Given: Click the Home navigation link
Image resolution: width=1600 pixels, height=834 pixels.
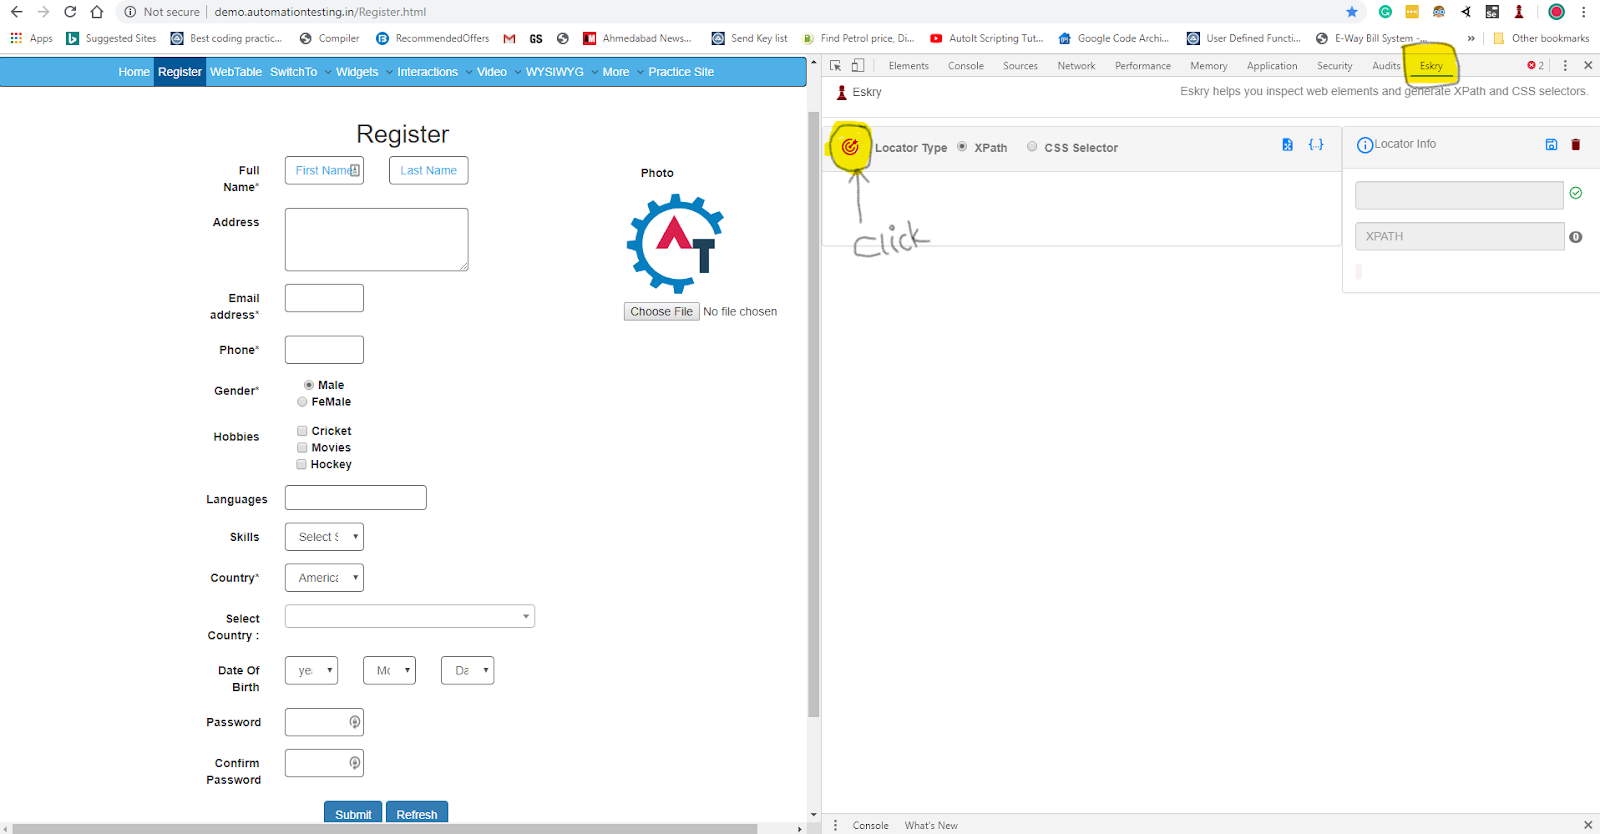Looking at the screenshot, I should point(134,72).
